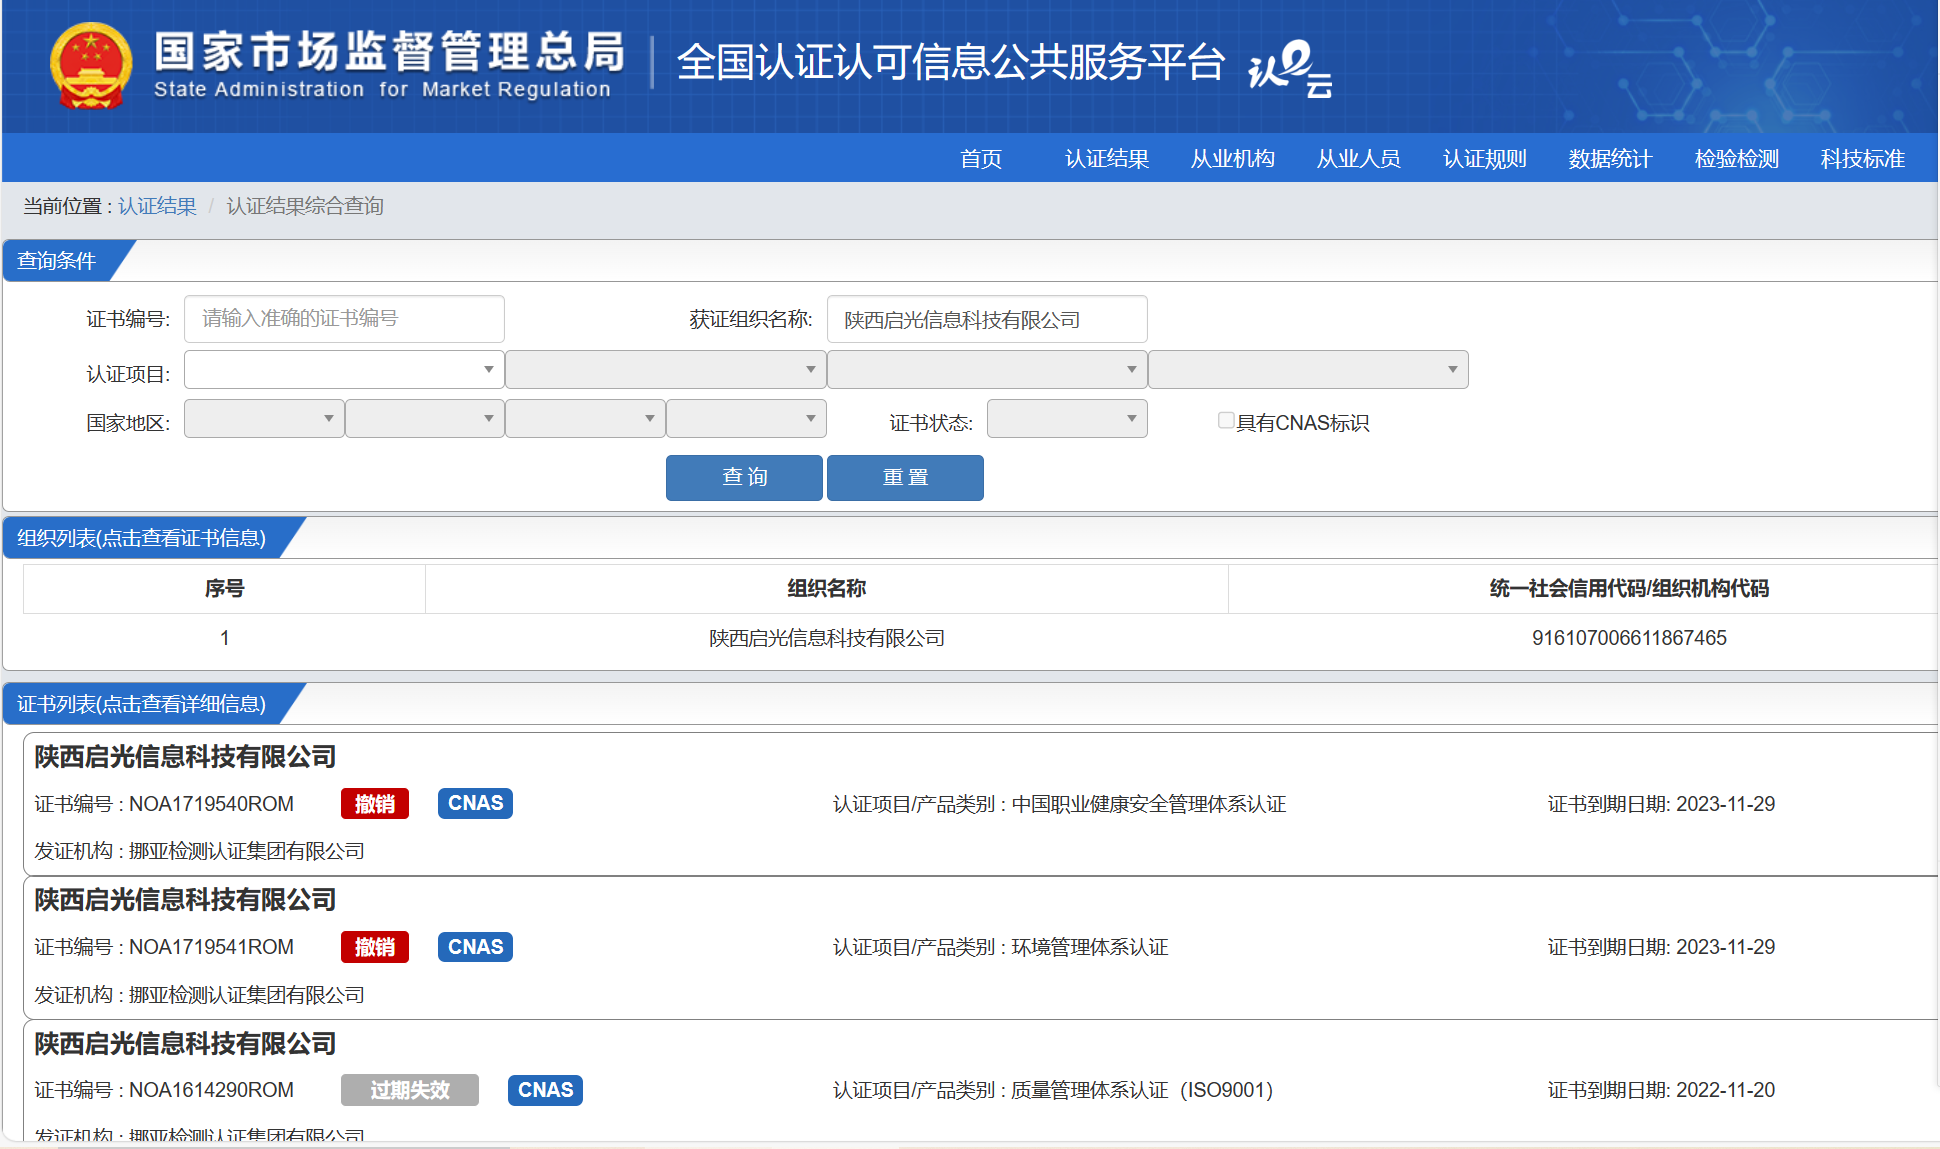This screenshot has width=1940, height=1149.
Task: Click the 重置 reset button
Action: 905,478
